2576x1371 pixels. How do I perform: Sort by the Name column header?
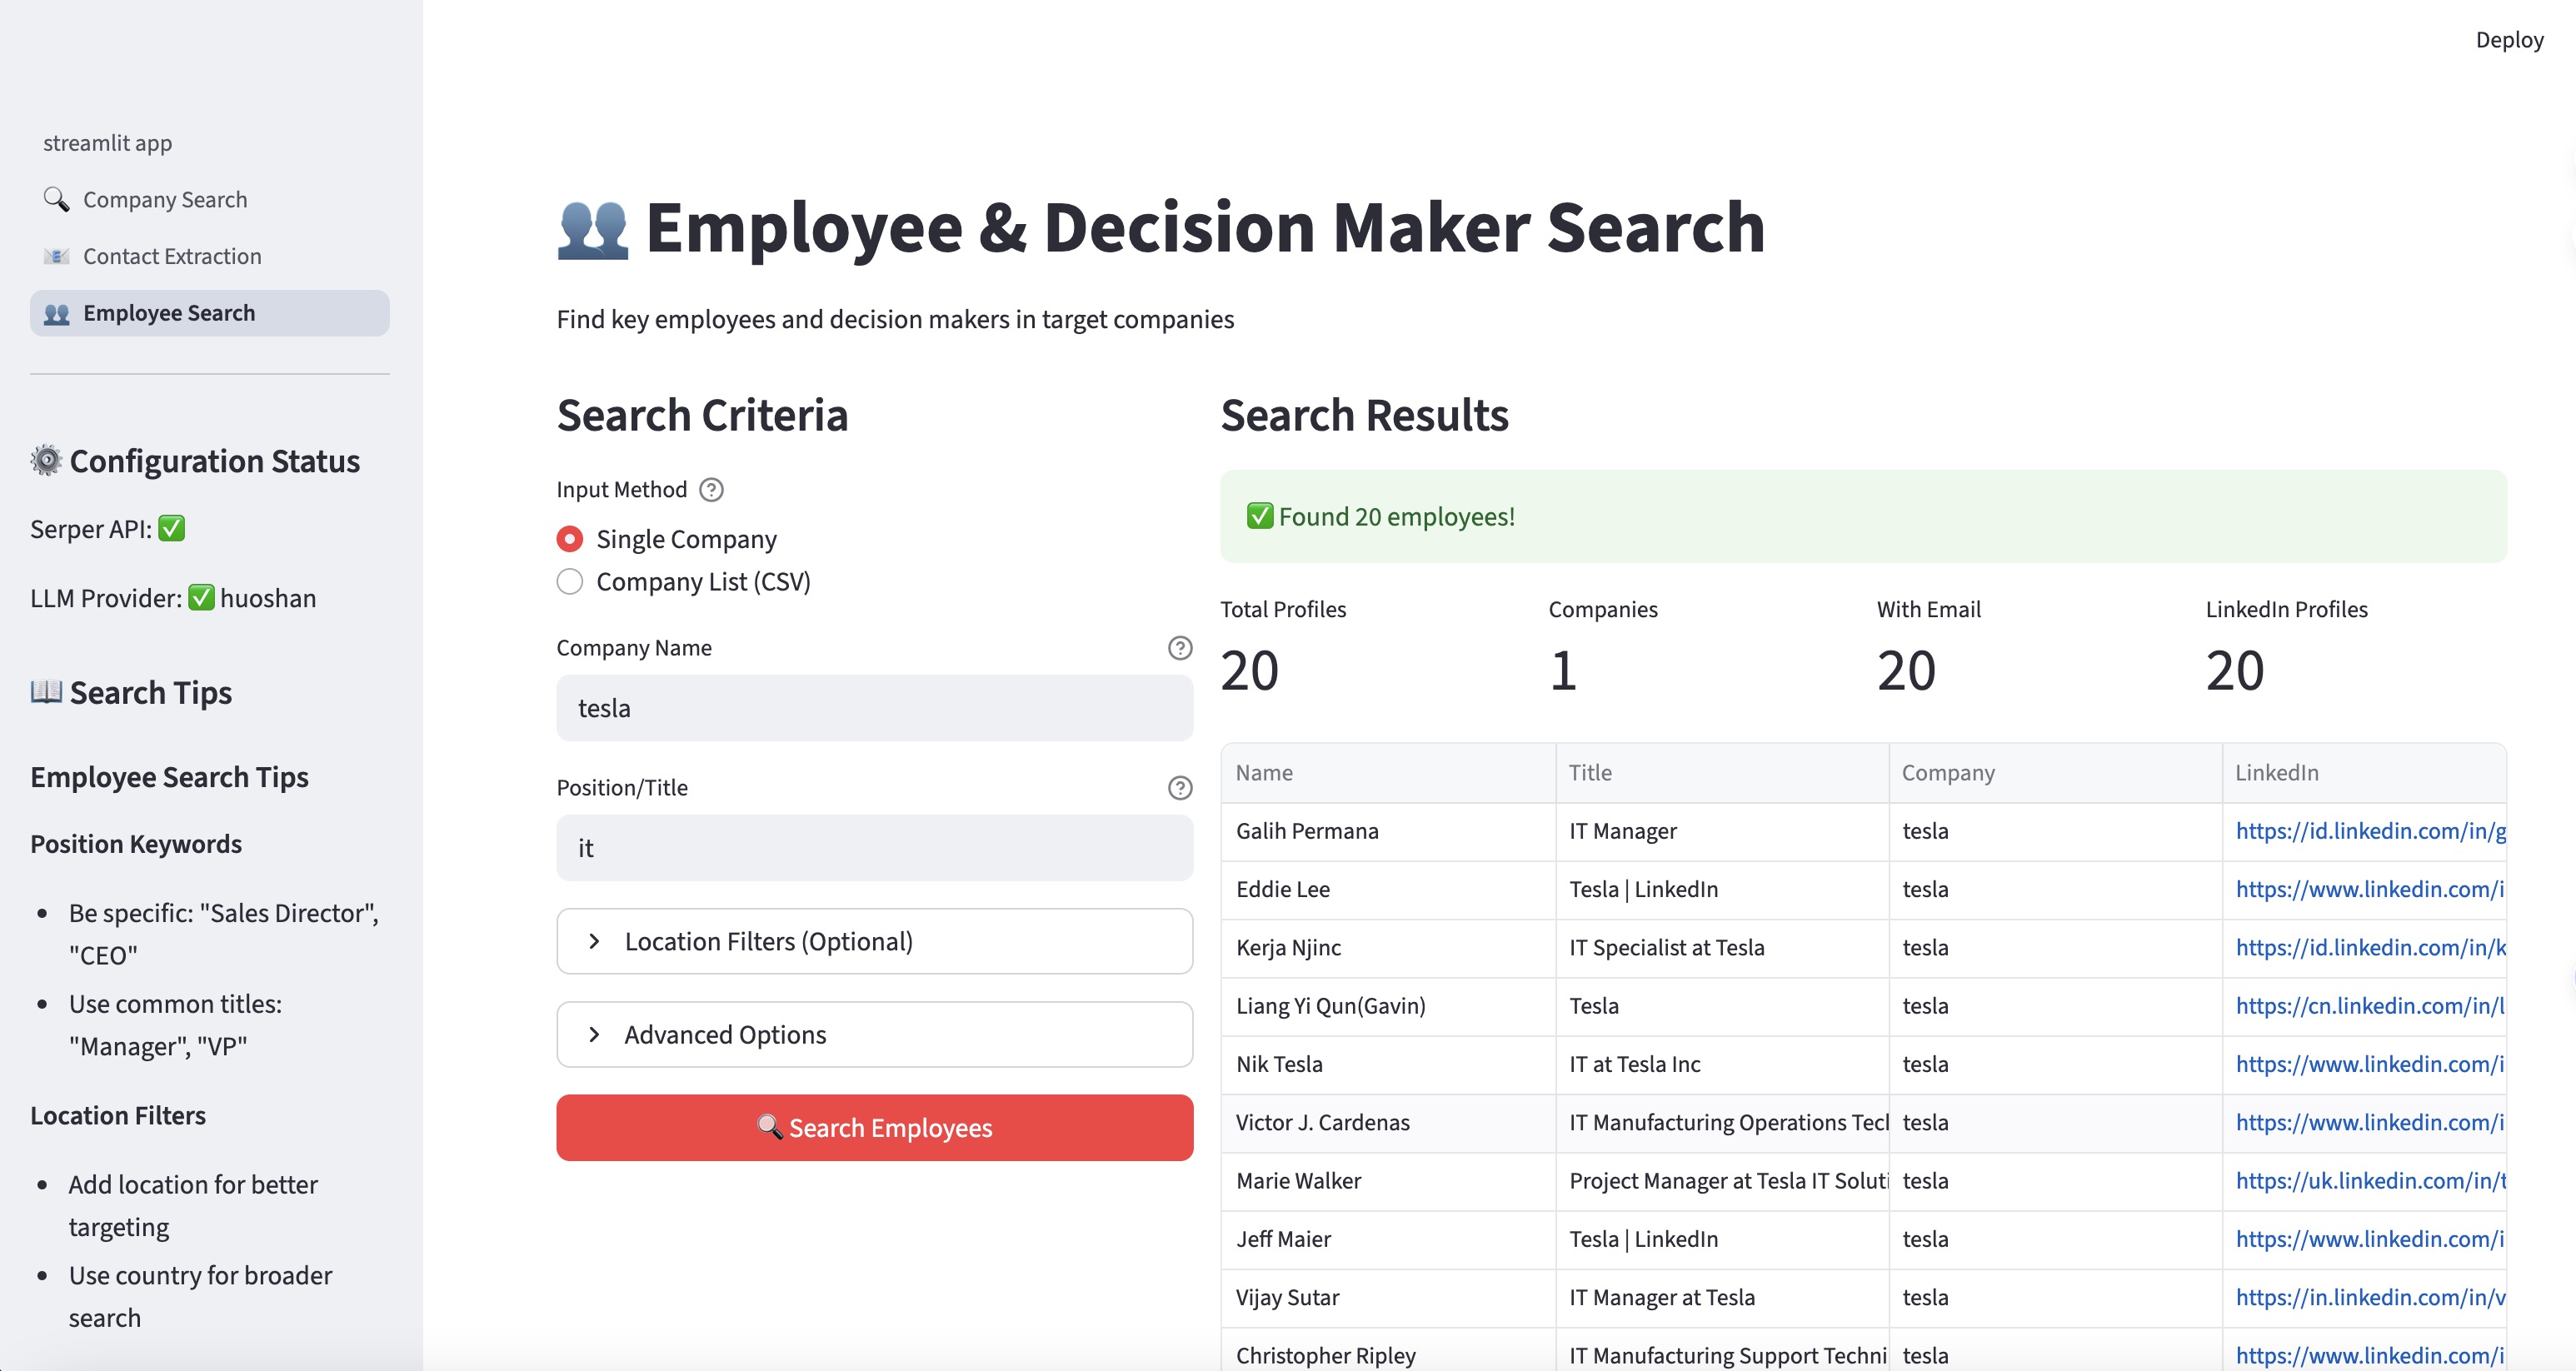(x=1388, y=773)
